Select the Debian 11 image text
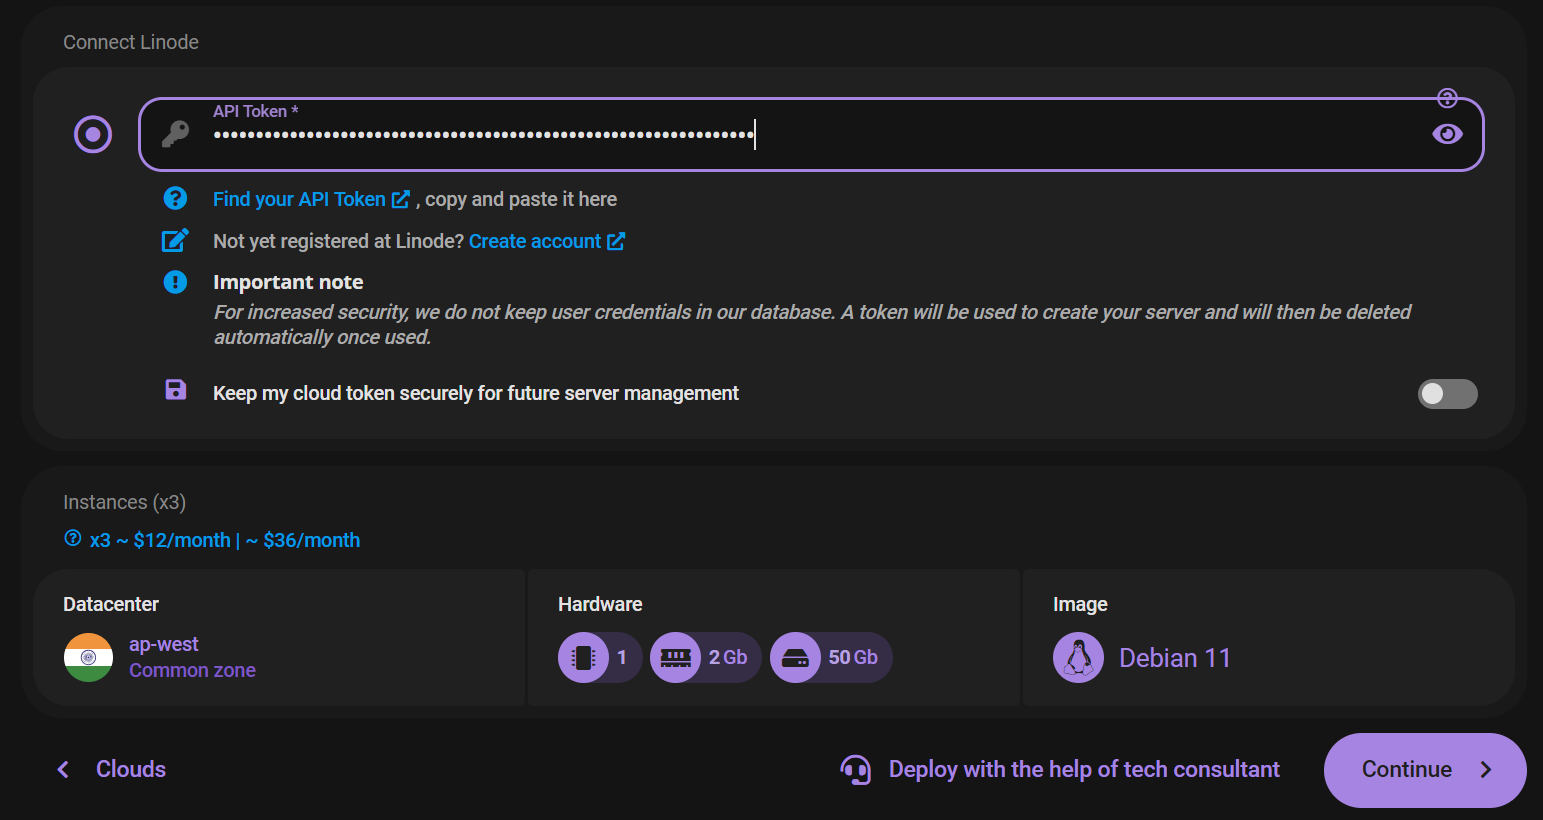The height and width of the screenshot is (820, 1543). pos(1175,658)
